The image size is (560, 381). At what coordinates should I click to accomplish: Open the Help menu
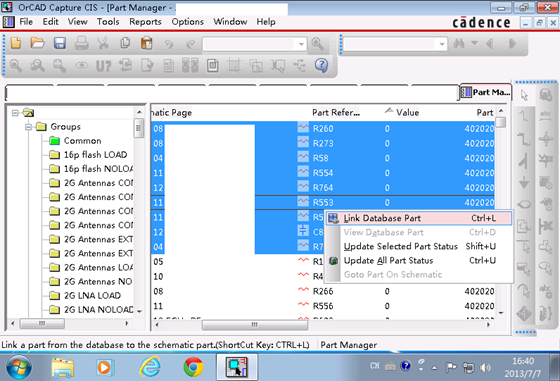[266, 22]
